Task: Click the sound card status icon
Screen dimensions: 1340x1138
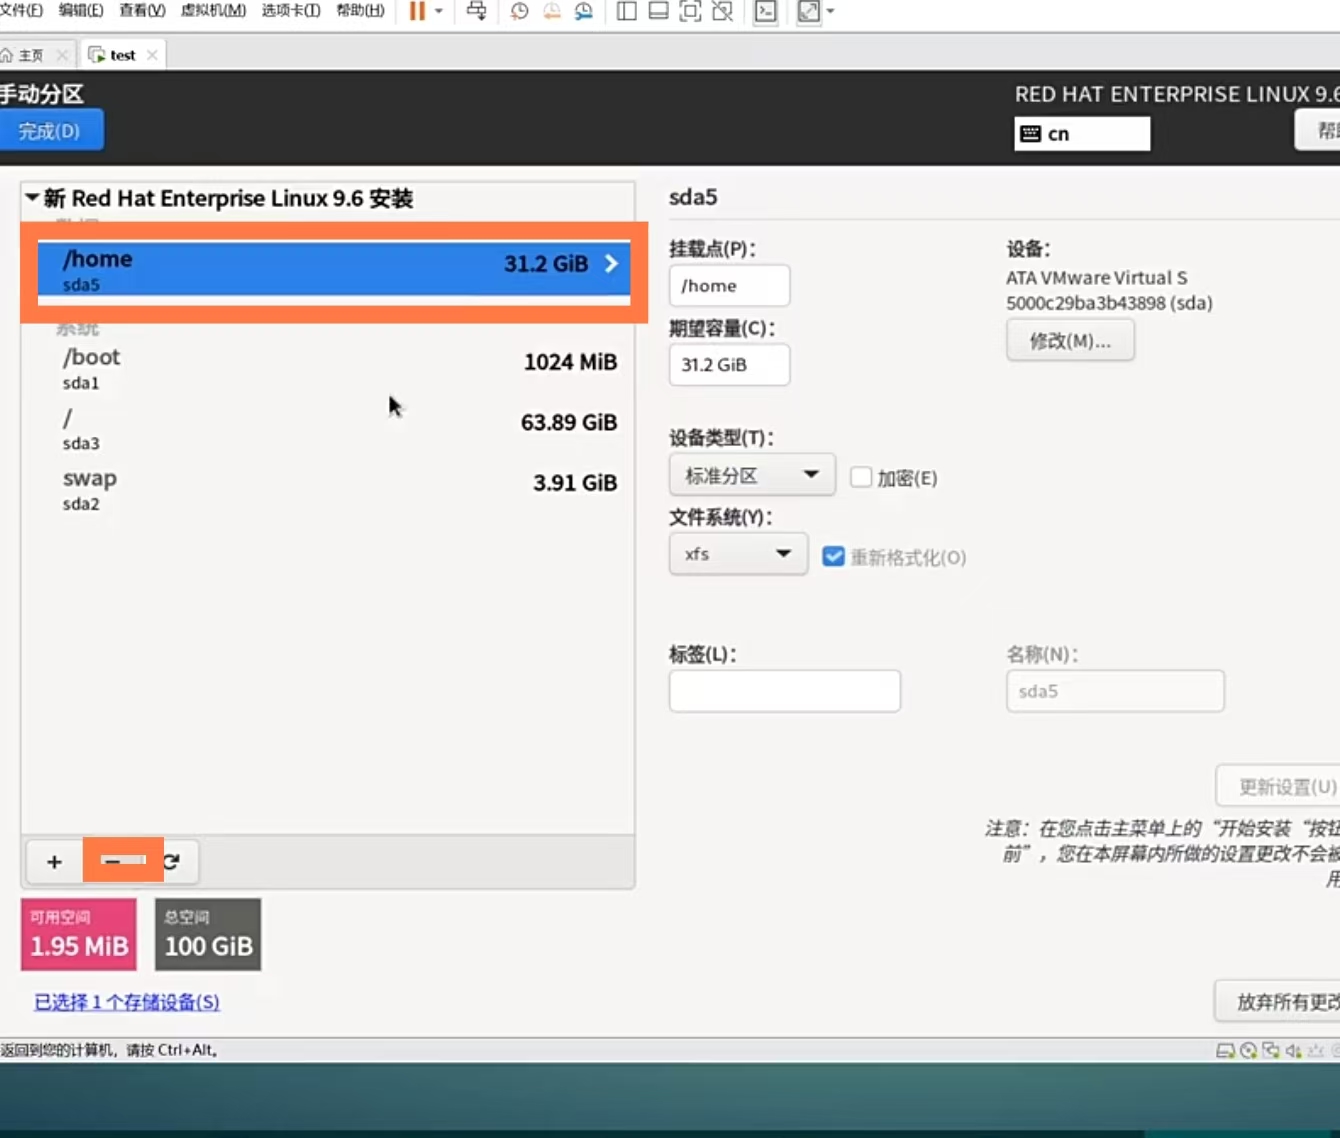Action: click(x=1293, y=1050)
